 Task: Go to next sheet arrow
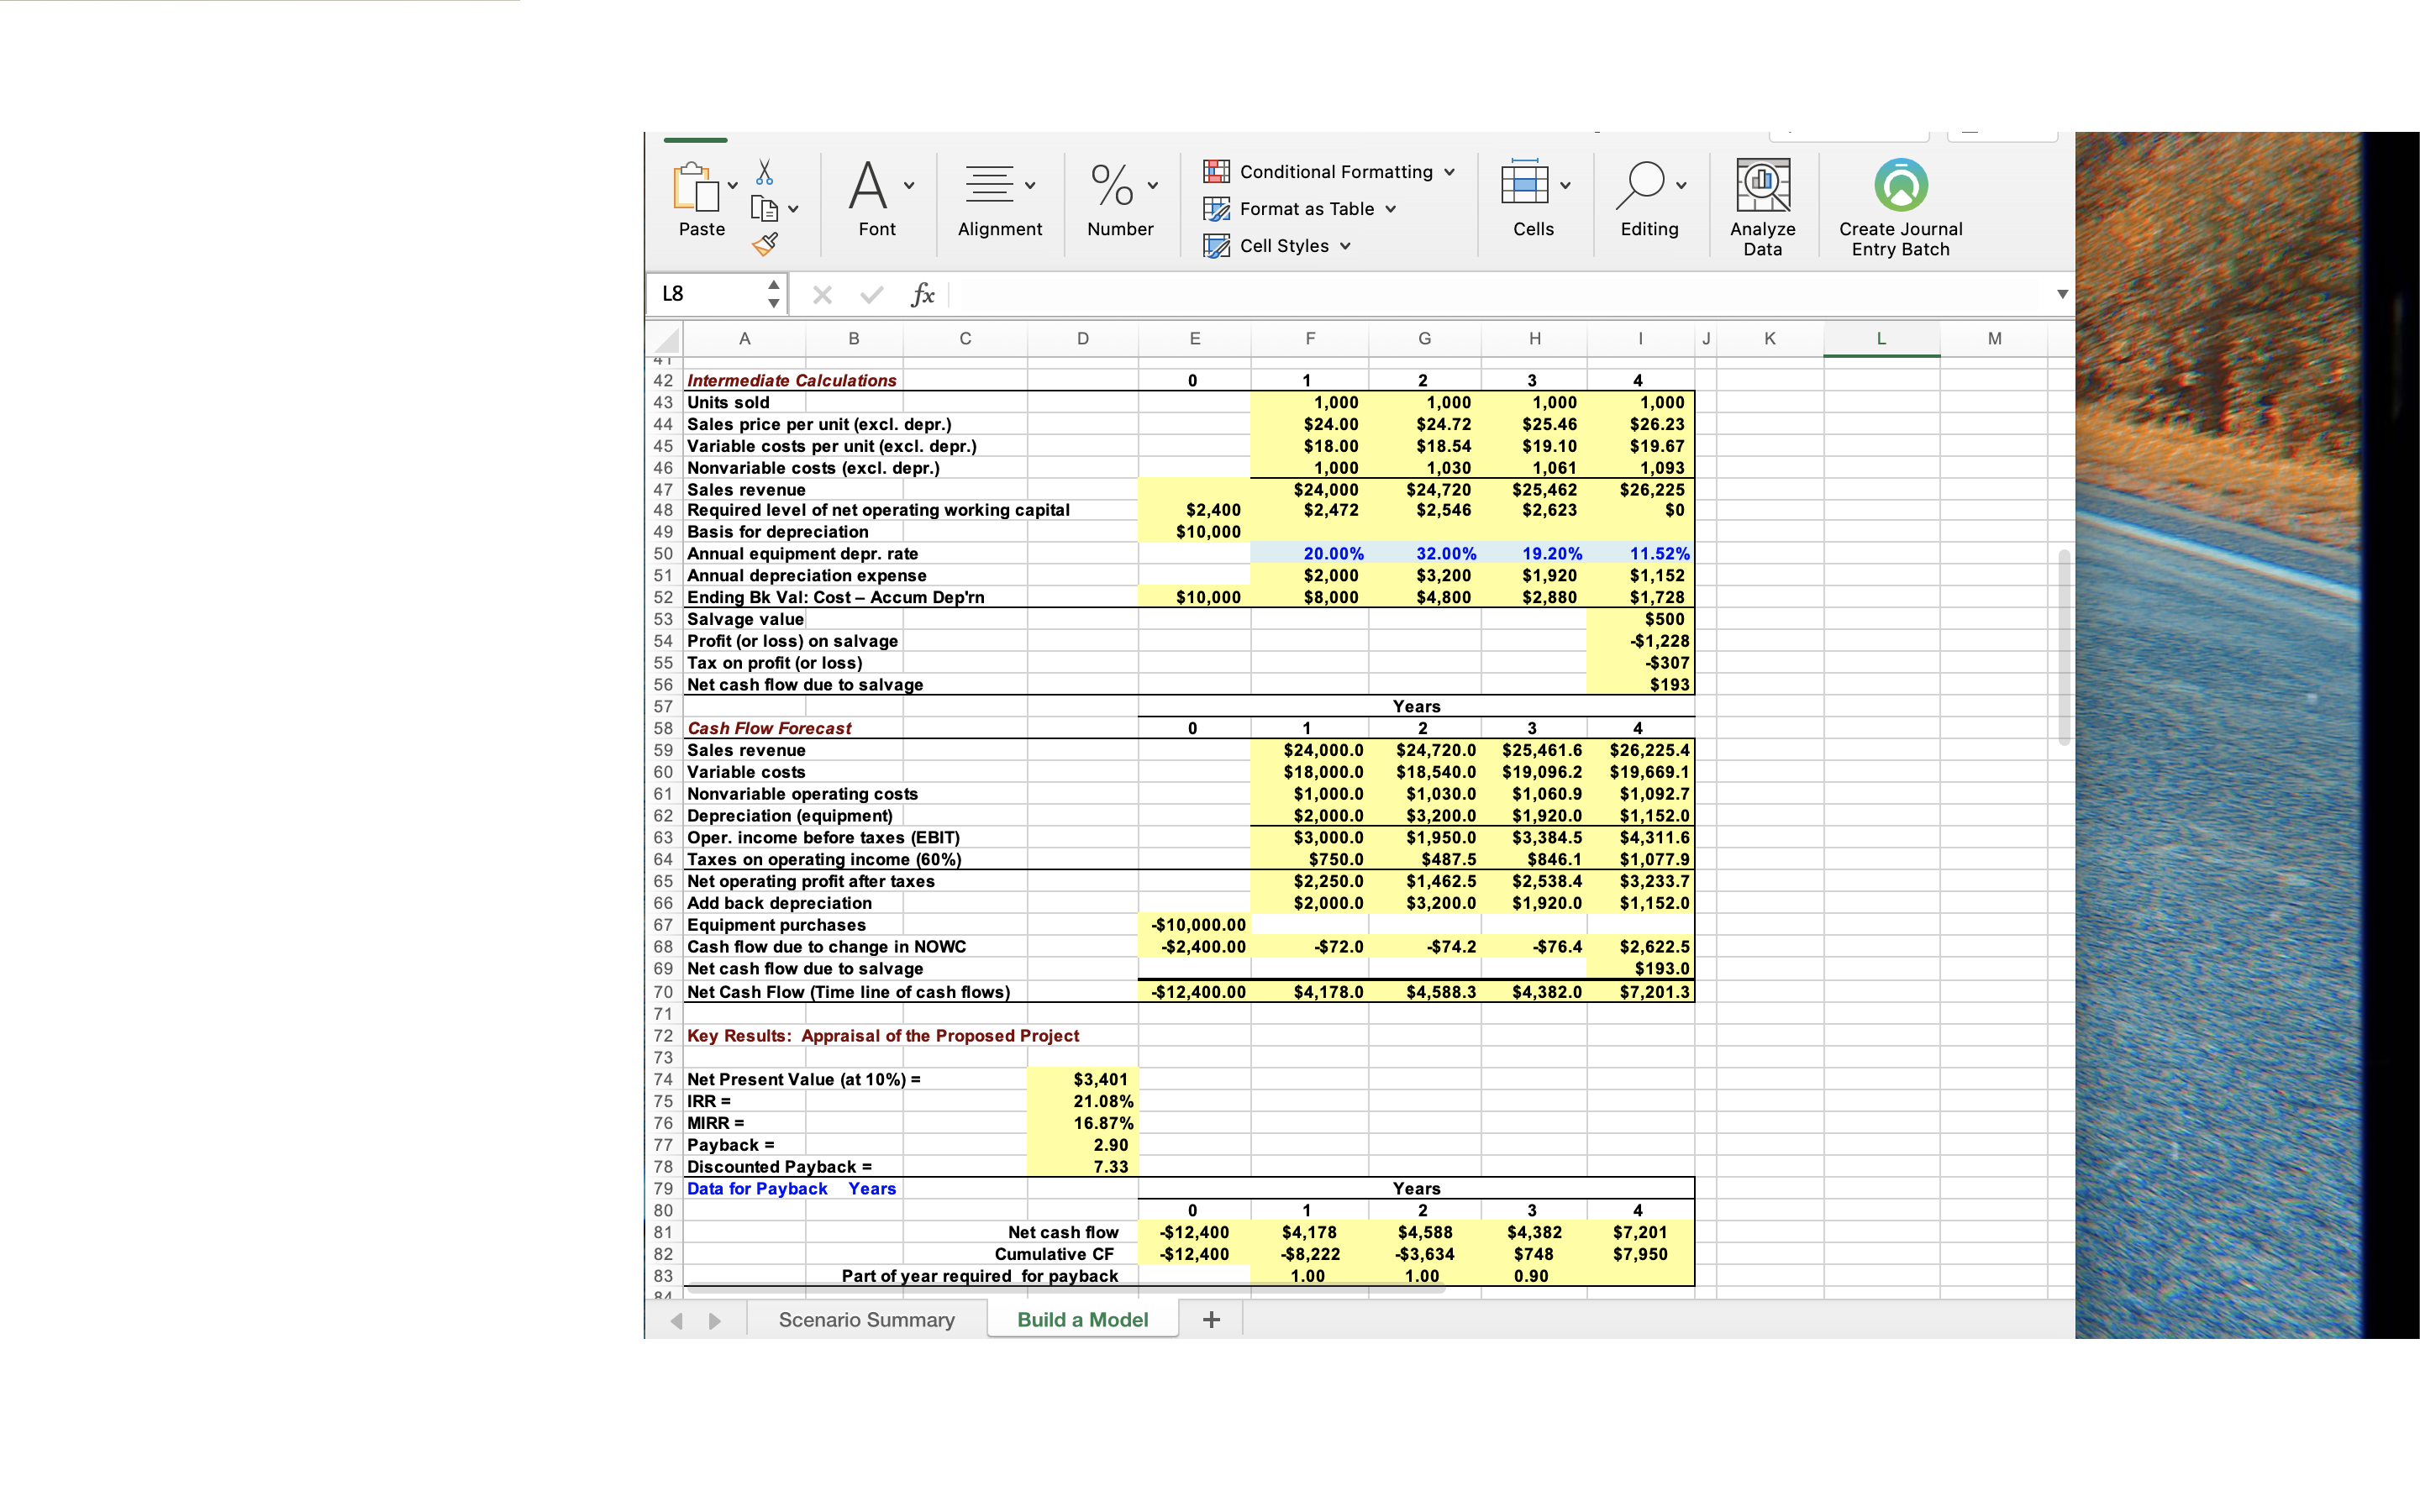point(714,1320)
